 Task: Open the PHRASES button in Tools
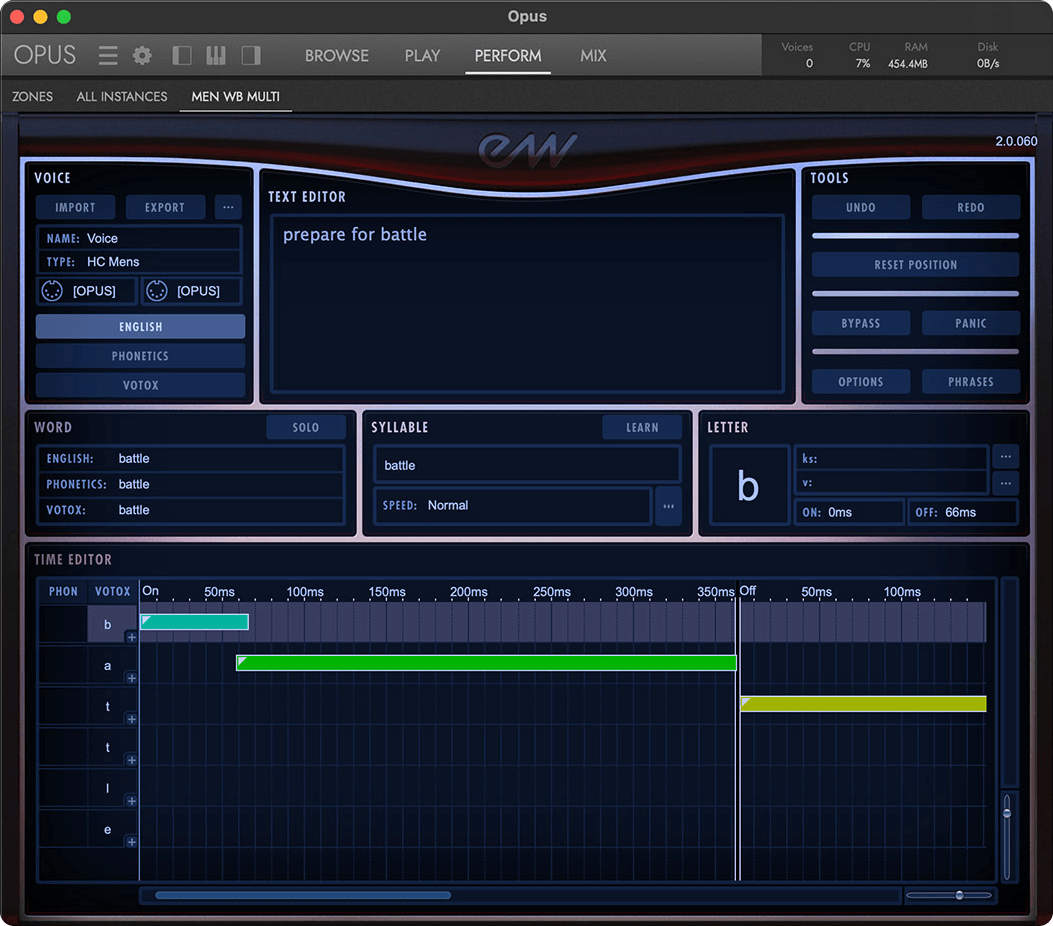click(971, 381)
